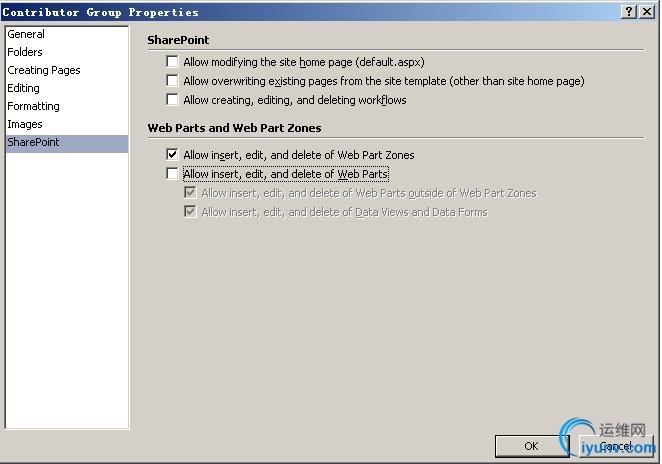The height and width of the screenshot is (464, 662).
Task: Go to the Images category
Action: [67, 124]
